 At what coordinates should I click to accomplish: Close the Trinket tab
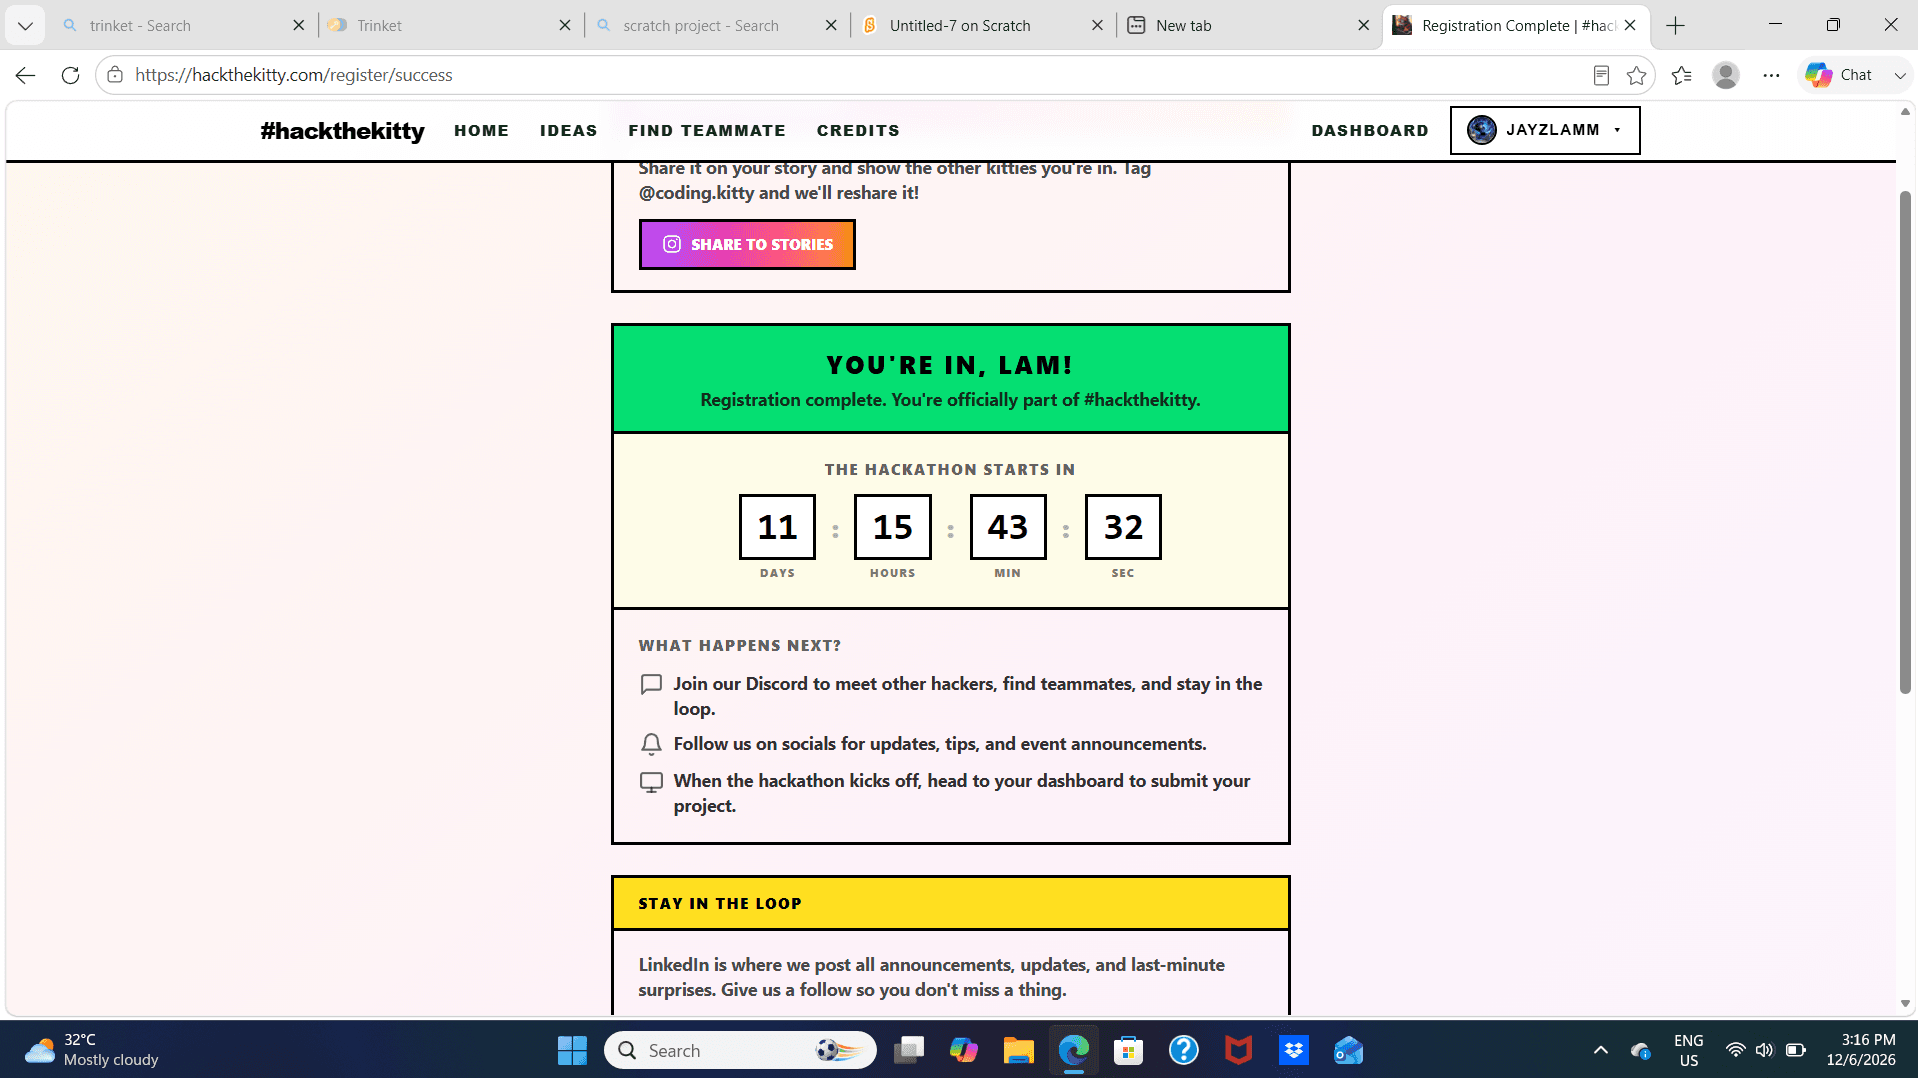click(565, 26)
